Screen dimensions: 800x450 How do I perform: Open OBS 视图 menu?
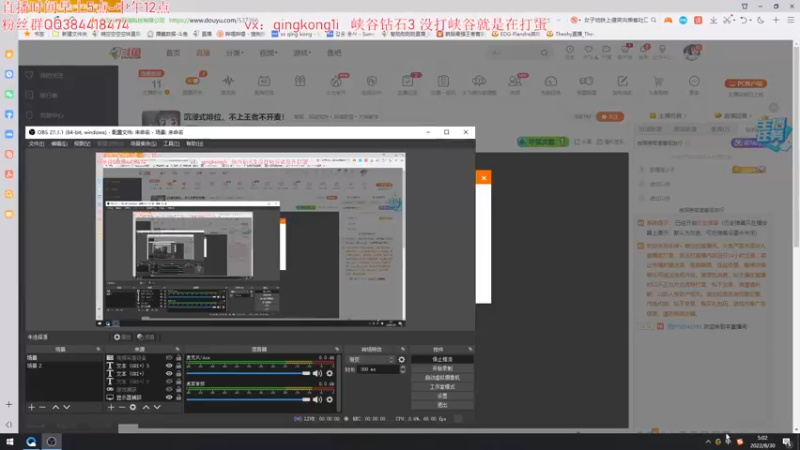pos(82,144)
